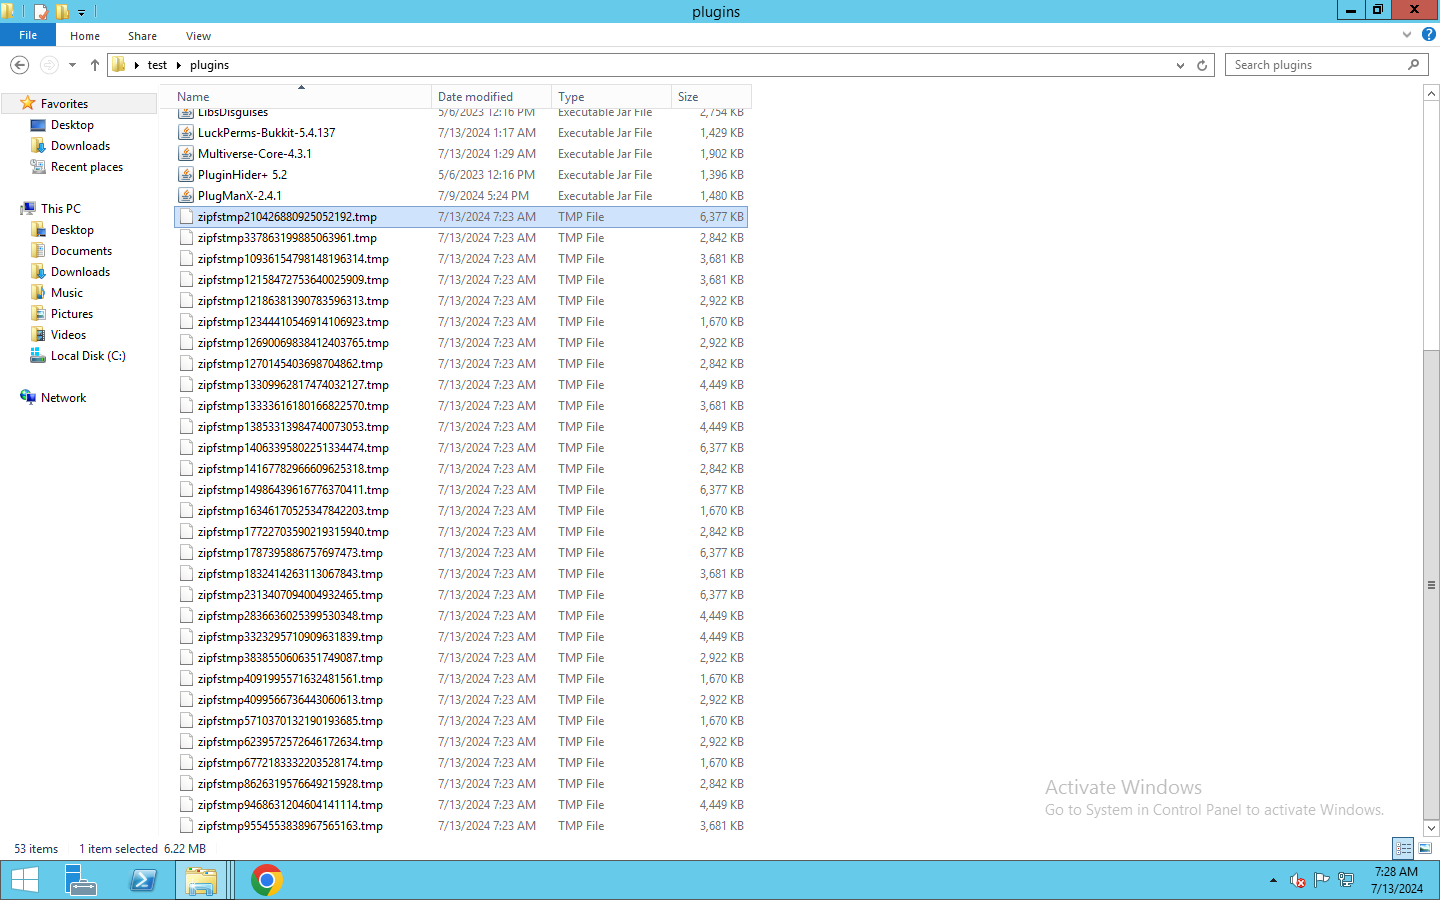Open the File menu tab
Viewport: 1440px width, 900px height.
pos(28,35)
